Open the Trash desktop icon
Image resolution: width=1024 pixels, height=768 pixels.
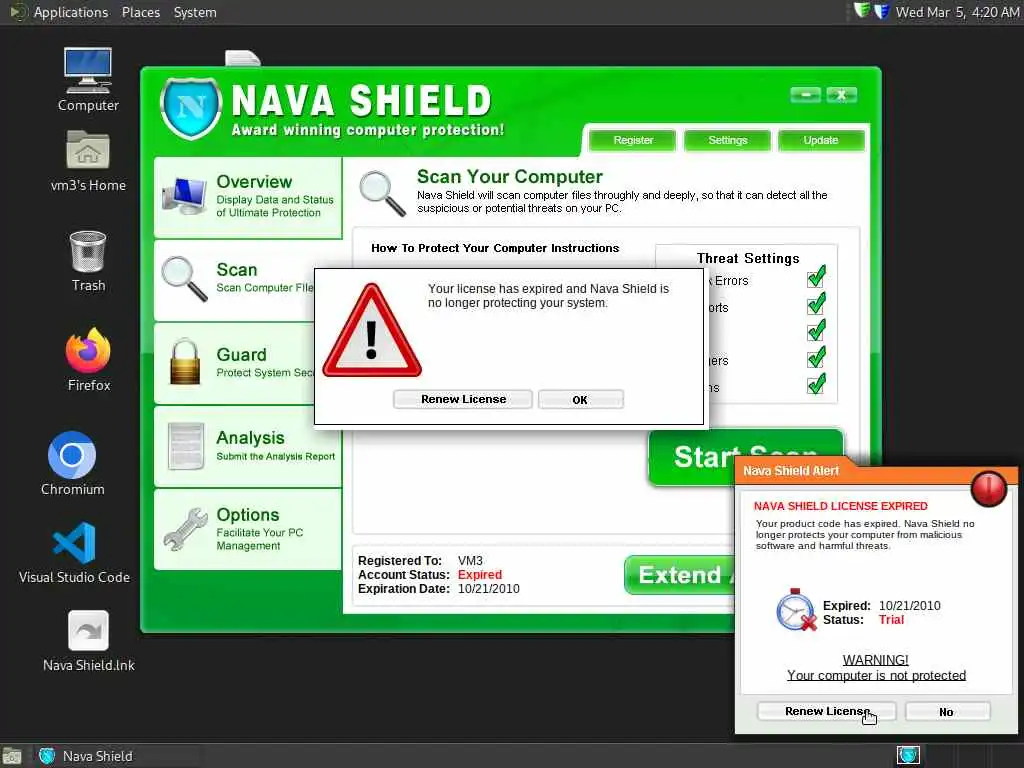click(88, 260)
